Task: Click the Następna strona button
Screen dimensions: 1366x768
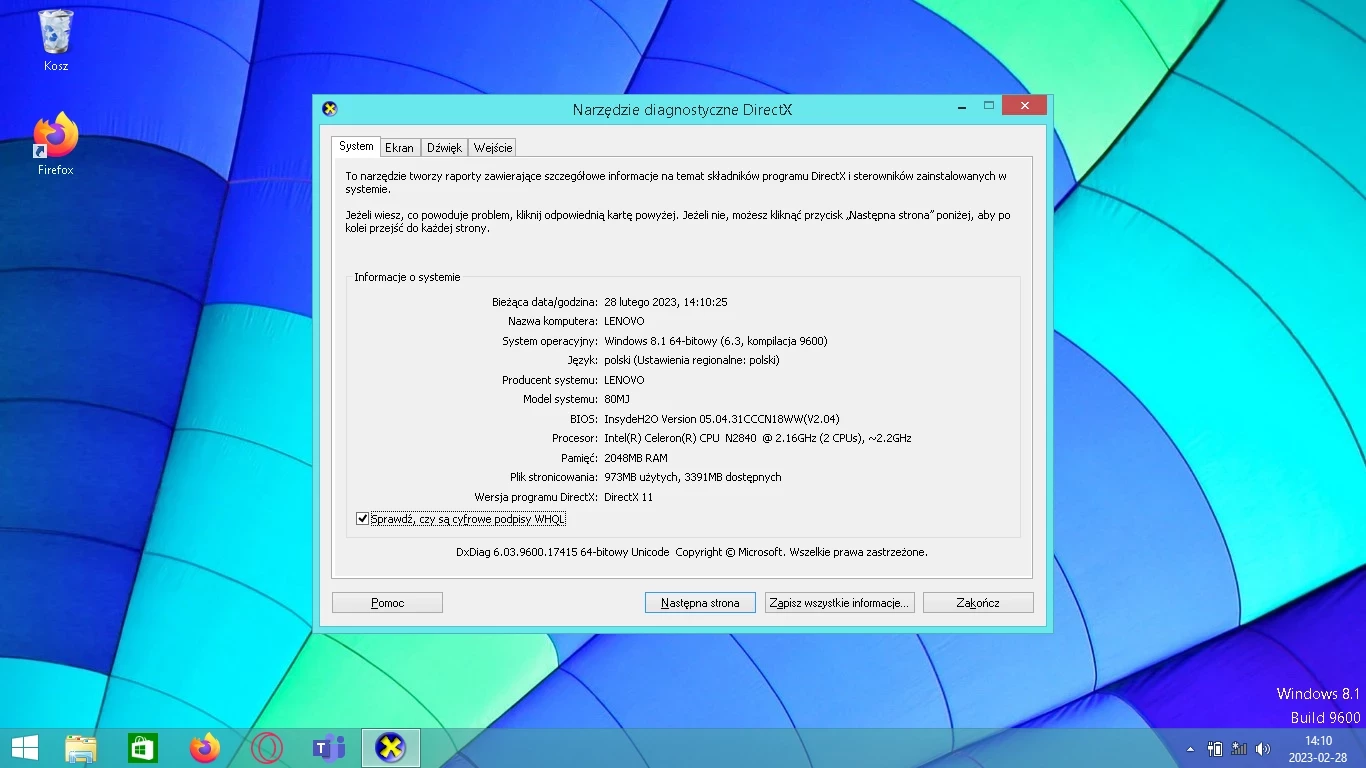Action: point(700,603)
